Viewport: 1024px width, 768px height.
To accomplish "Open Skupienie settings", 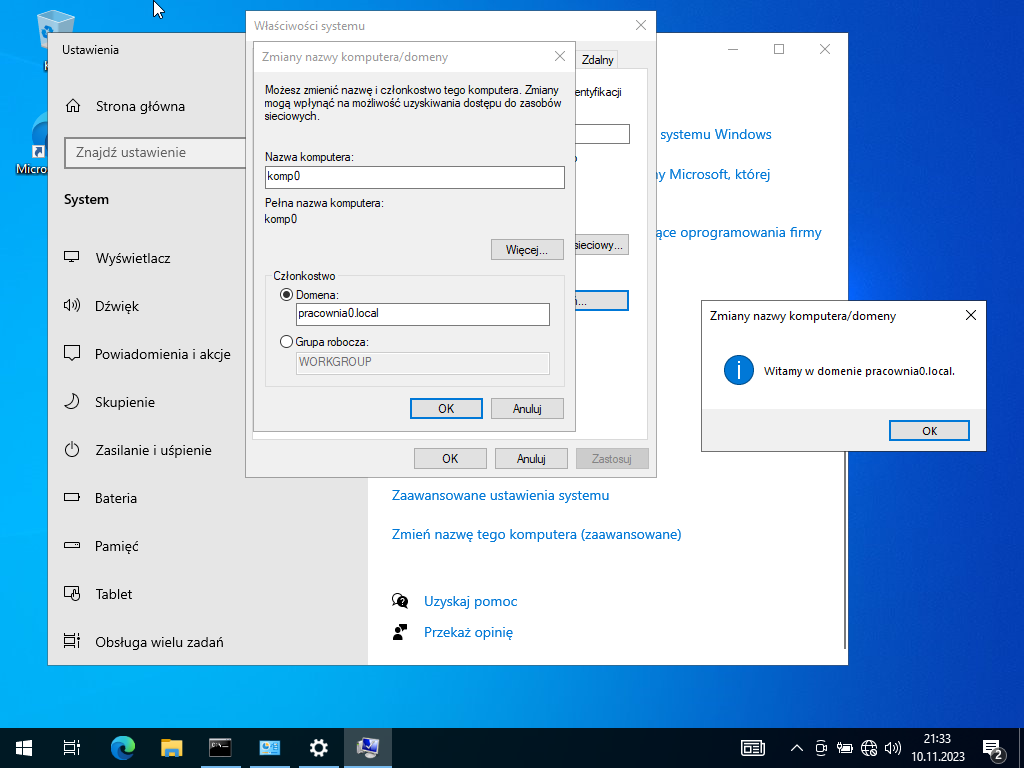I will pos(125,402).
